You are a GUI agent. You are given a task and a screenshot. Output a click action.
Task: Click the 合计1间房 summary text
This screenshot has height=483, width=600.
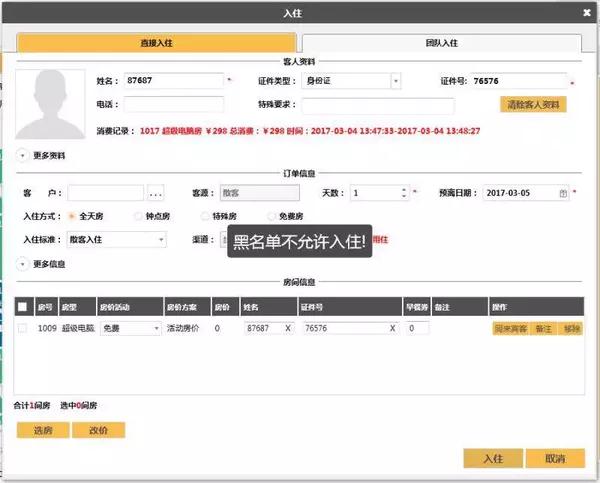coord(32,406)
